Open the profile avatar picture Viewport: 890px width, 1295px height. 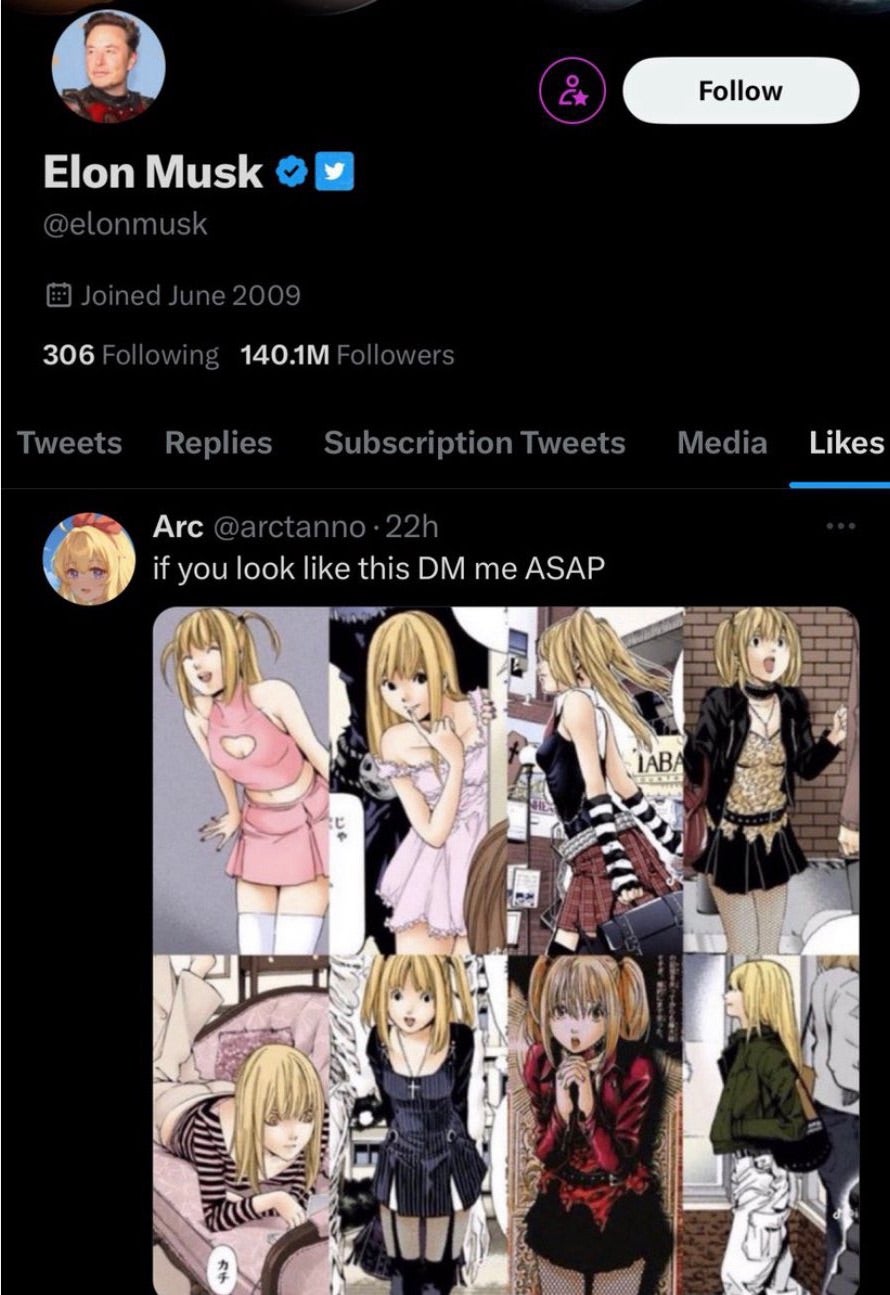(x=108, y=66)
